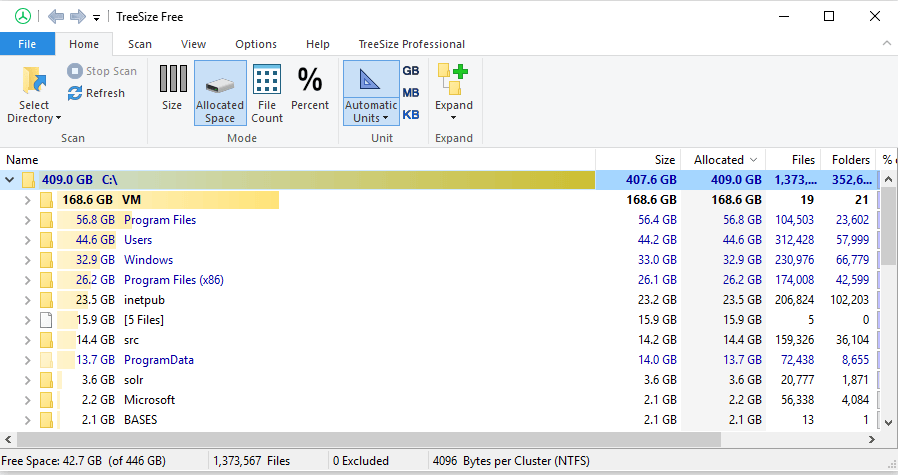Screen dimensions: 898x475
Task: Click the horizontal scrollbar right arrow
Action: click(872, 439)
